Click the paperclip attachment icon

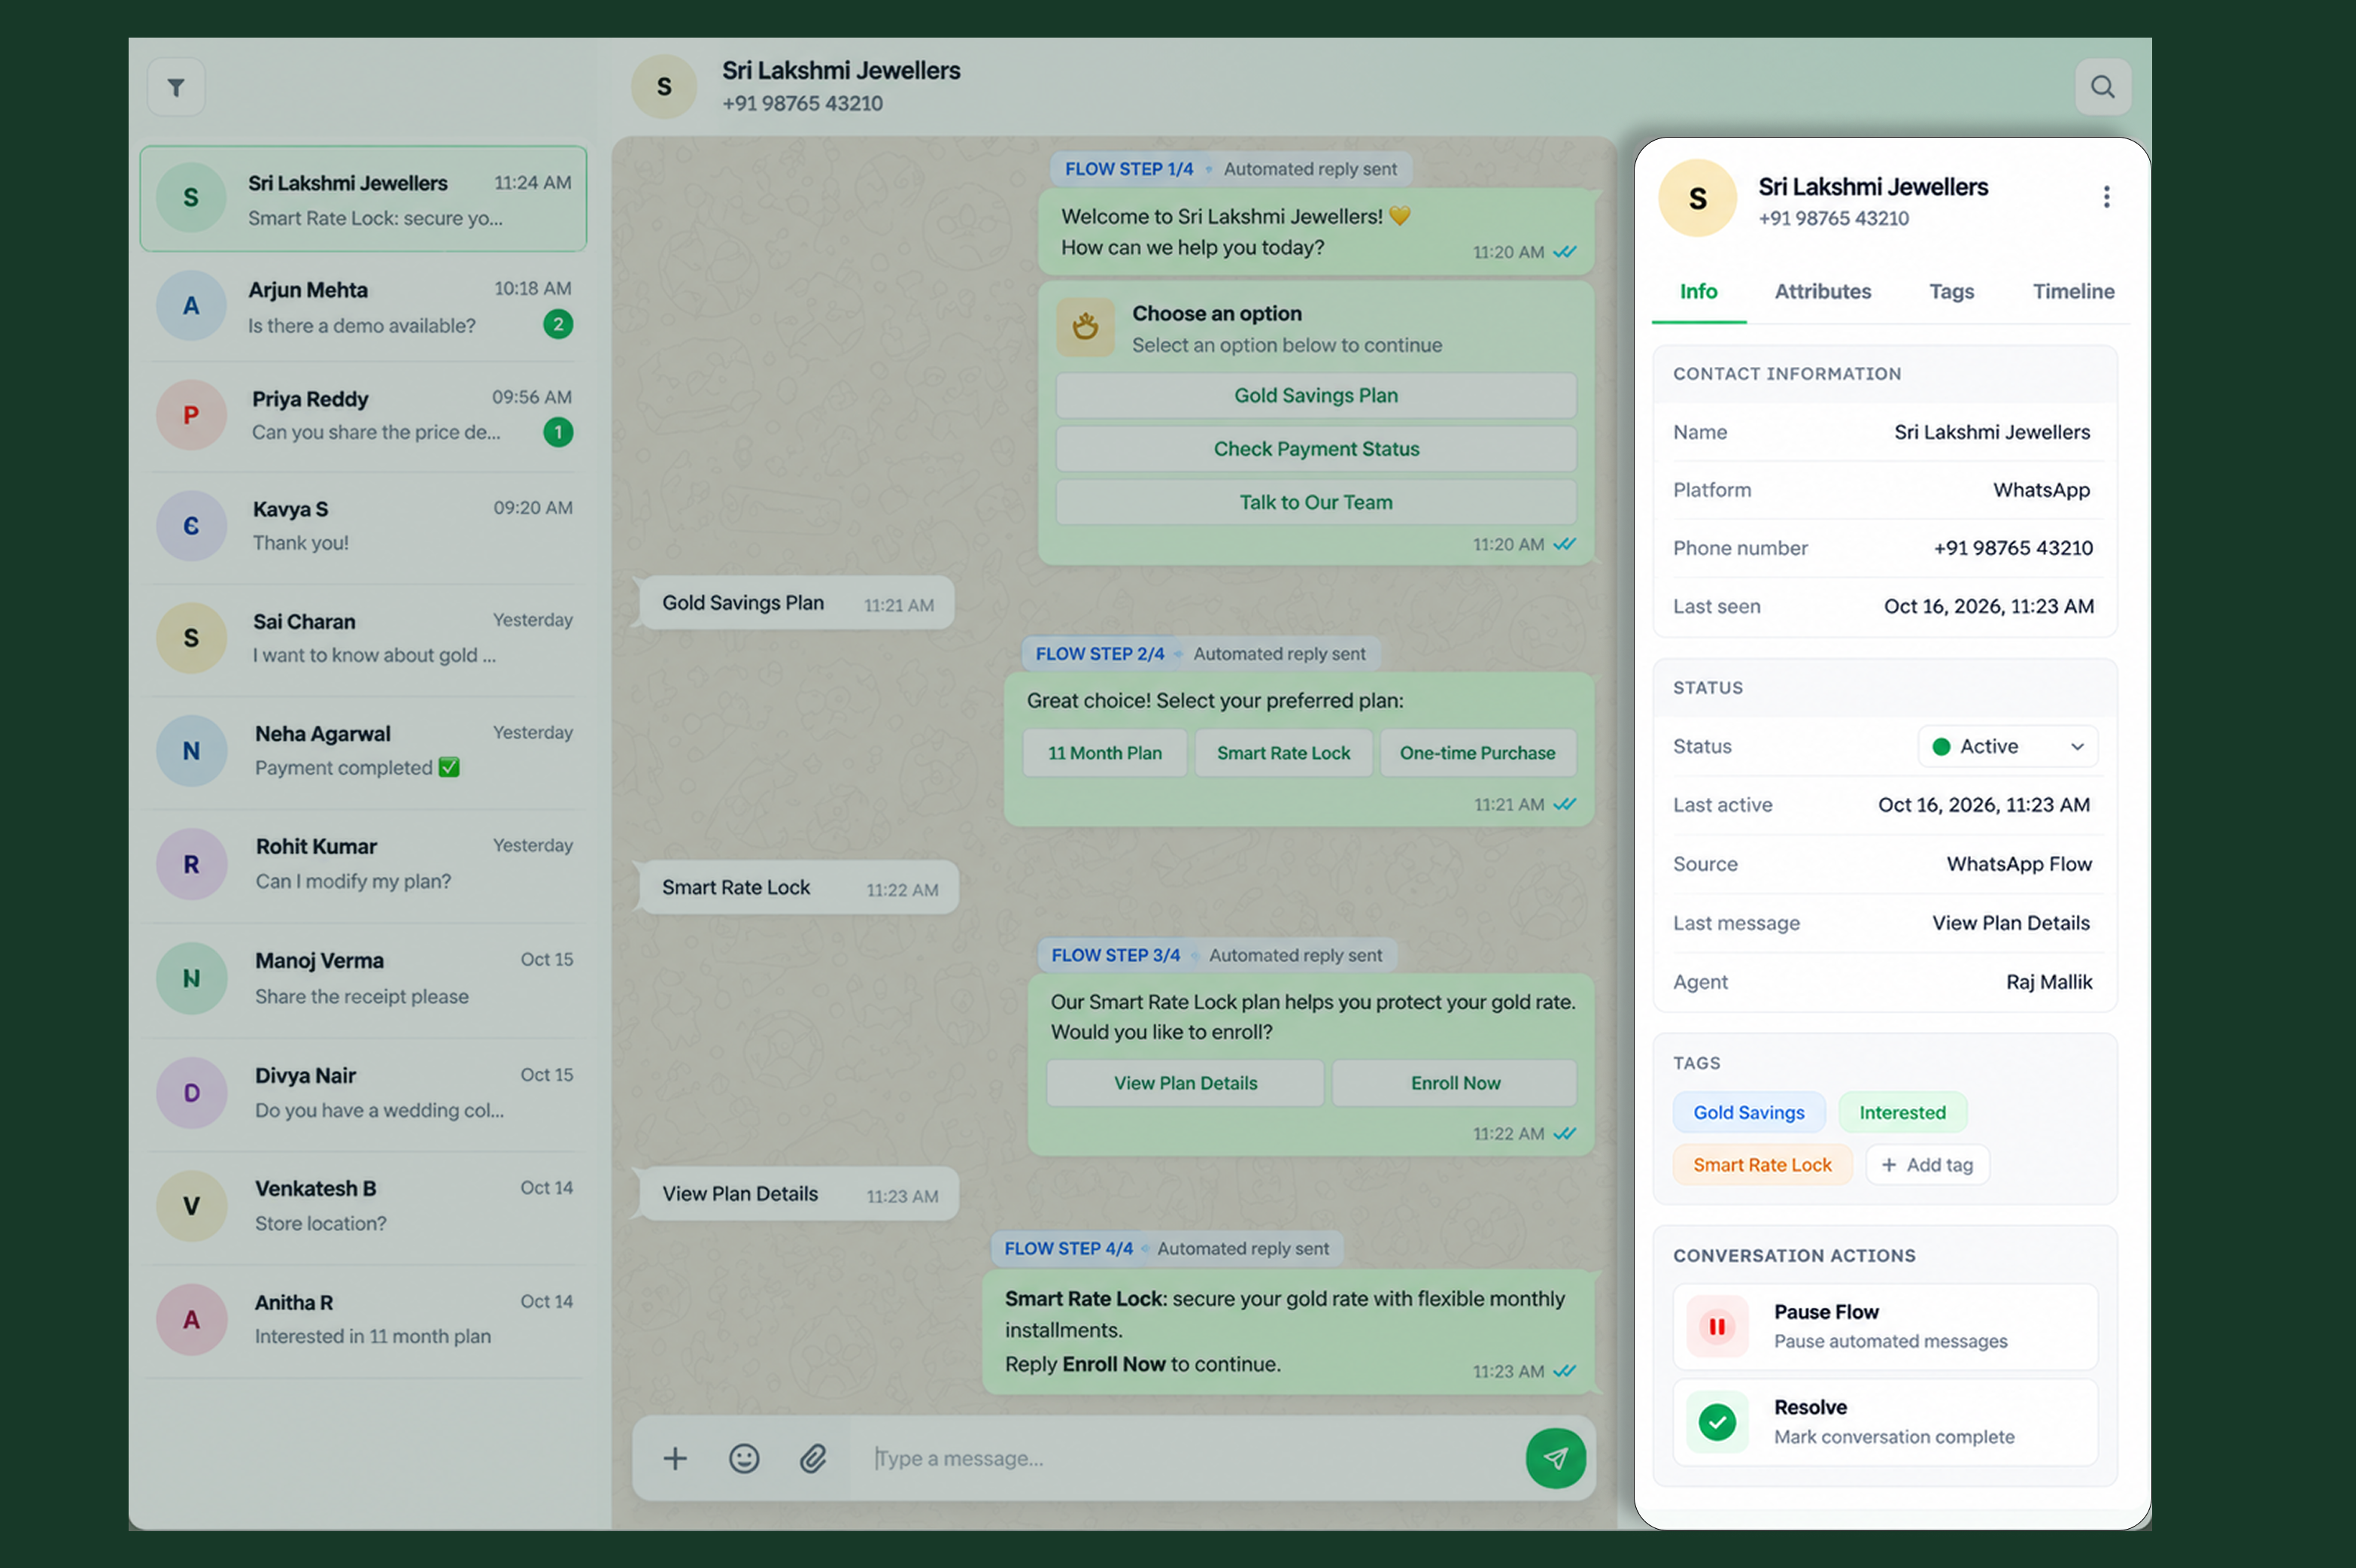(813, 1458)
